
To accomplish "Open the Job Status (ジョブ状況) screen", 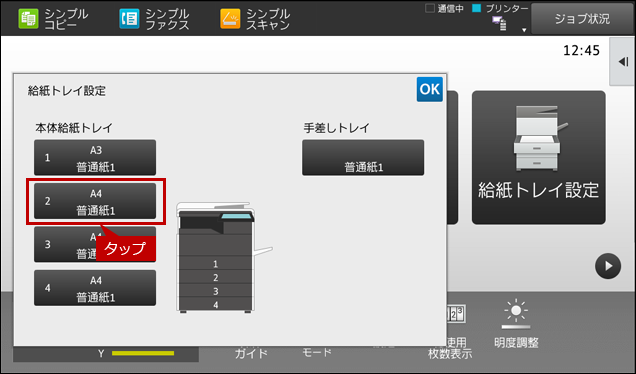I will (x=582, y=19).
